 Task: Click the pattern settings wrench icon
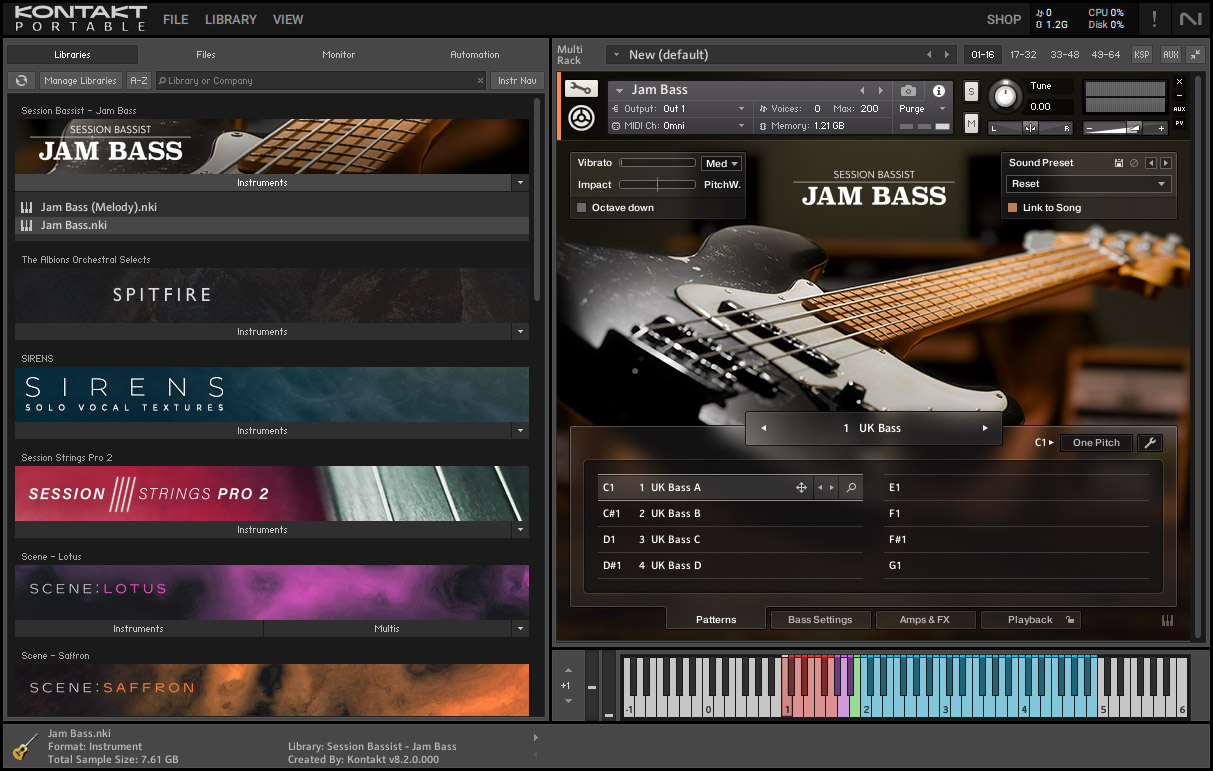(x=1149, y=443)
